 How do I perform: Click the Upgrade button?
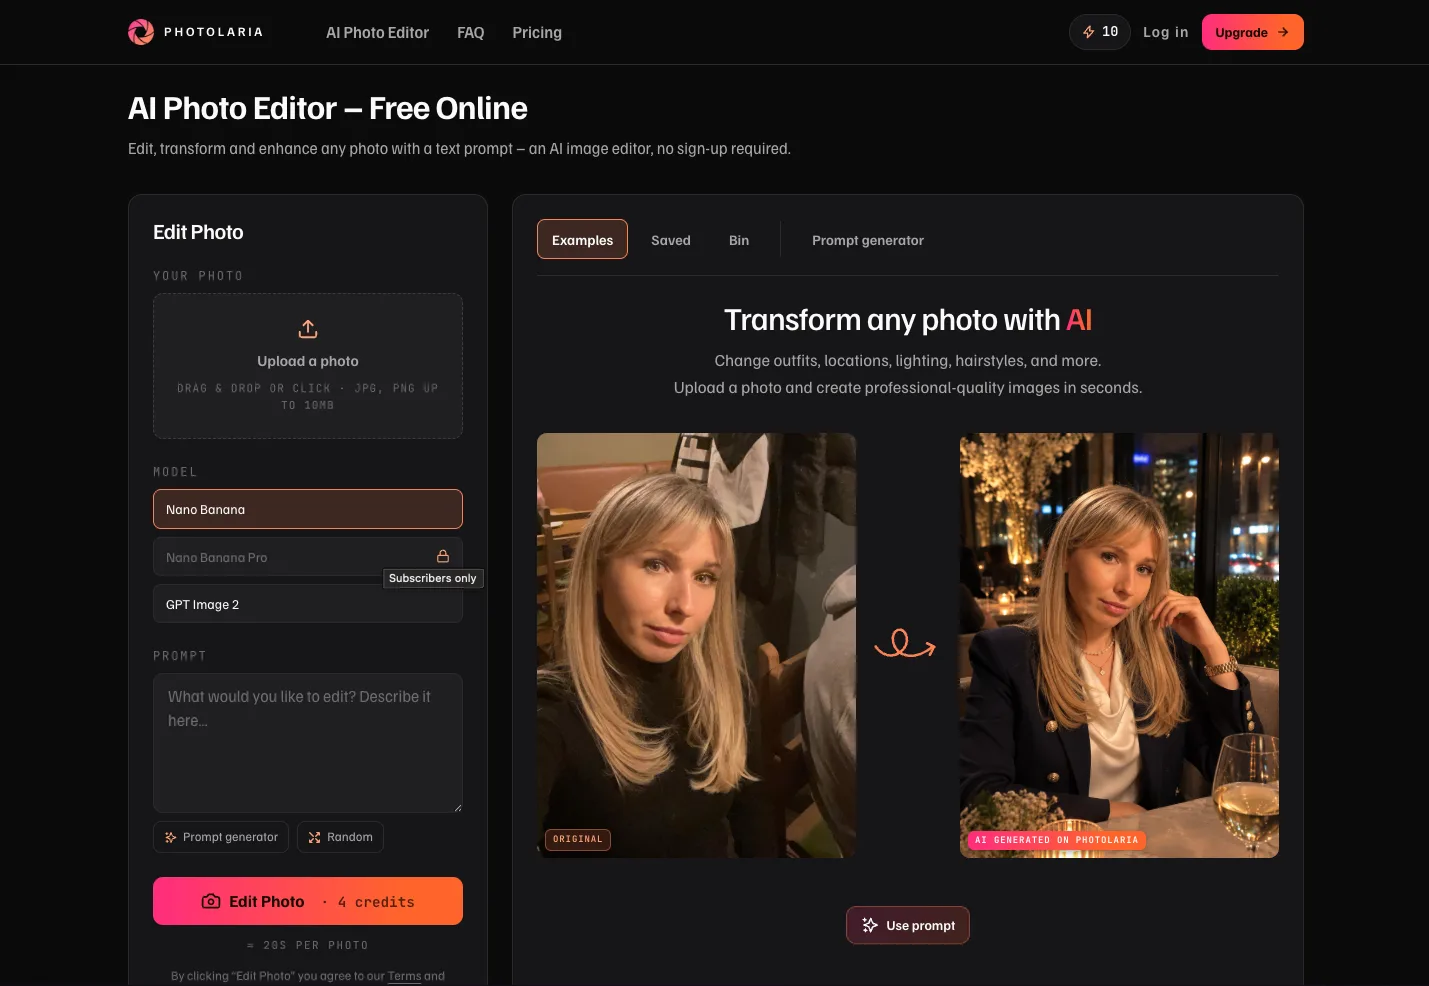tap(1252, 32)
